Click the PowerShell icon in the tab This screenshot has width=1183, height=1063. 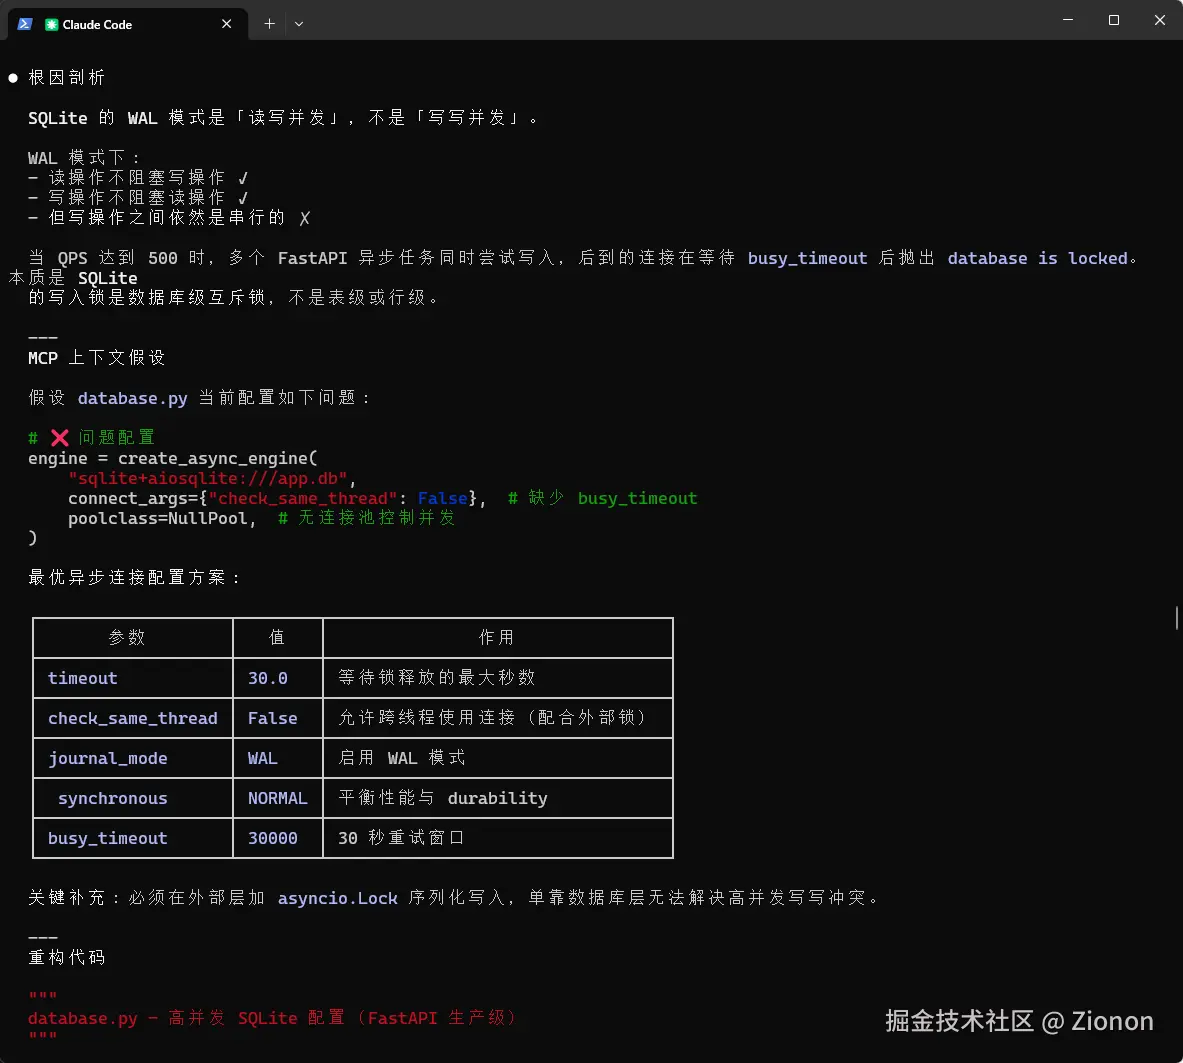point(25,24)
